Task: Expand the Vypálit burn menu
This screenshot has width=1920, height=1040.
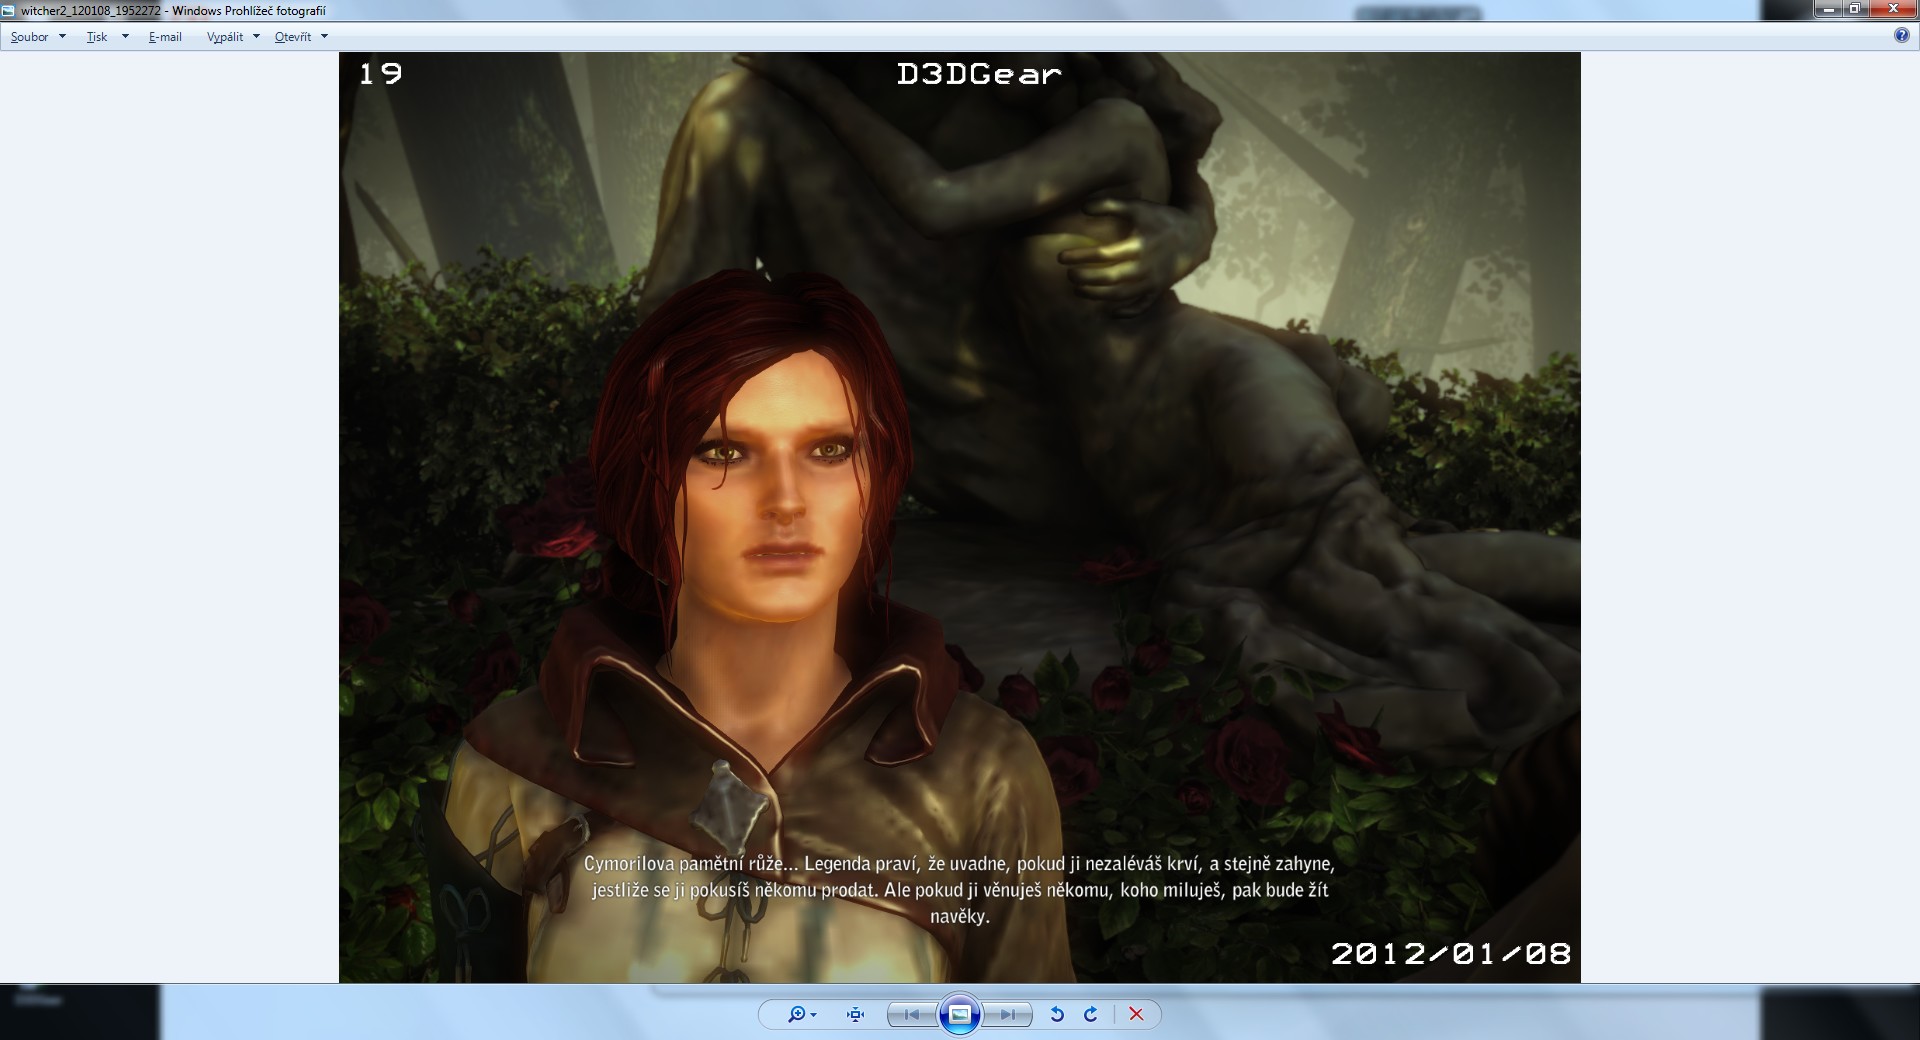Action: (232, 37)
